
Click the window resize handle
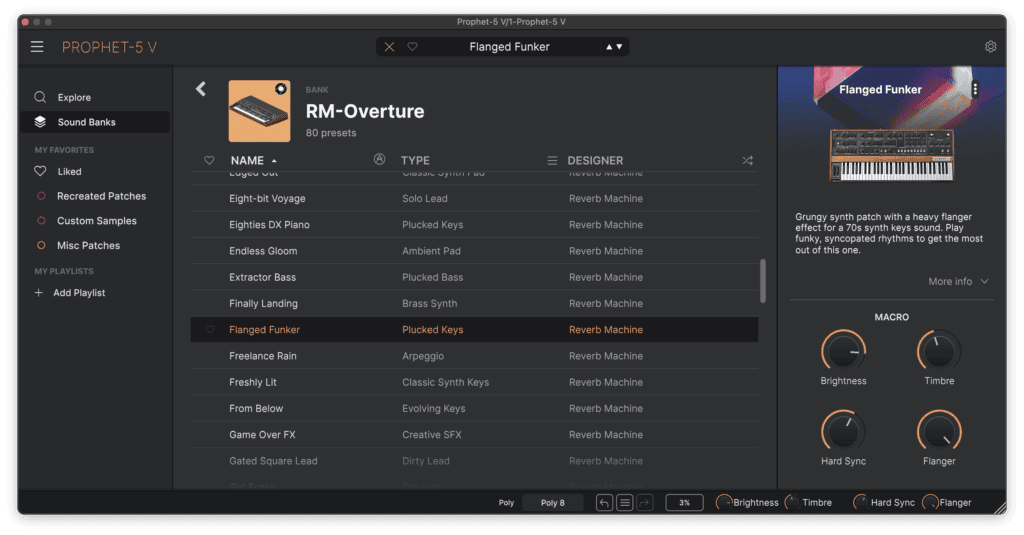pos(999,508)
